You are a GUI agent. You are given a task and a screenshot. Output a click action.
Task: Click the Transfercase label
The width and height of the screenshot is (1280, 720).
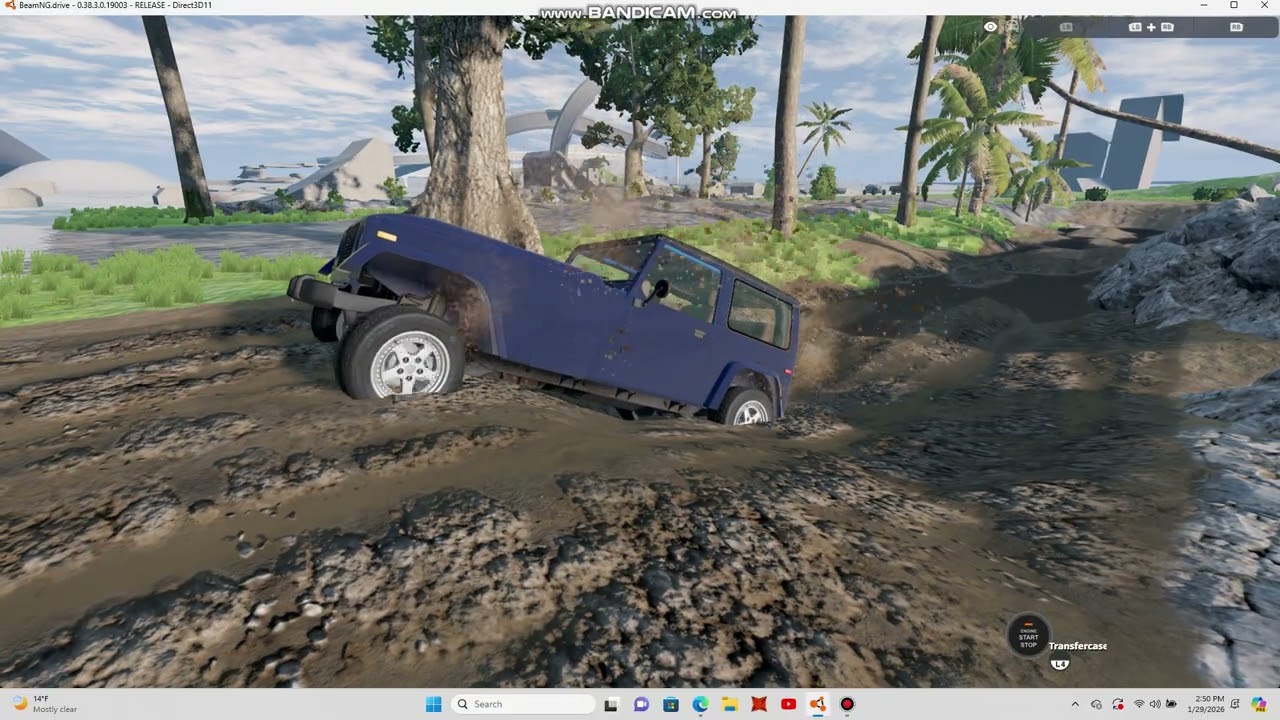click(x=1078, y=646)
